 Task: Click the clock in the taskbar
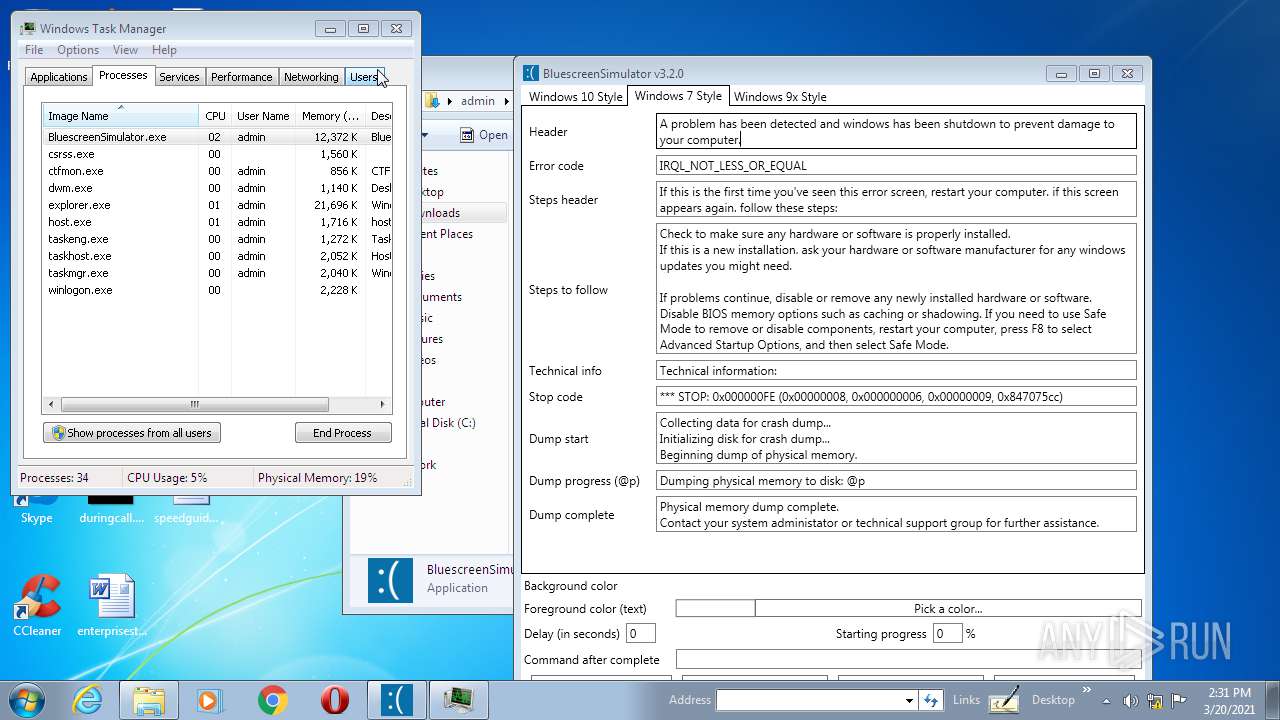click(x=1228, y=700)
